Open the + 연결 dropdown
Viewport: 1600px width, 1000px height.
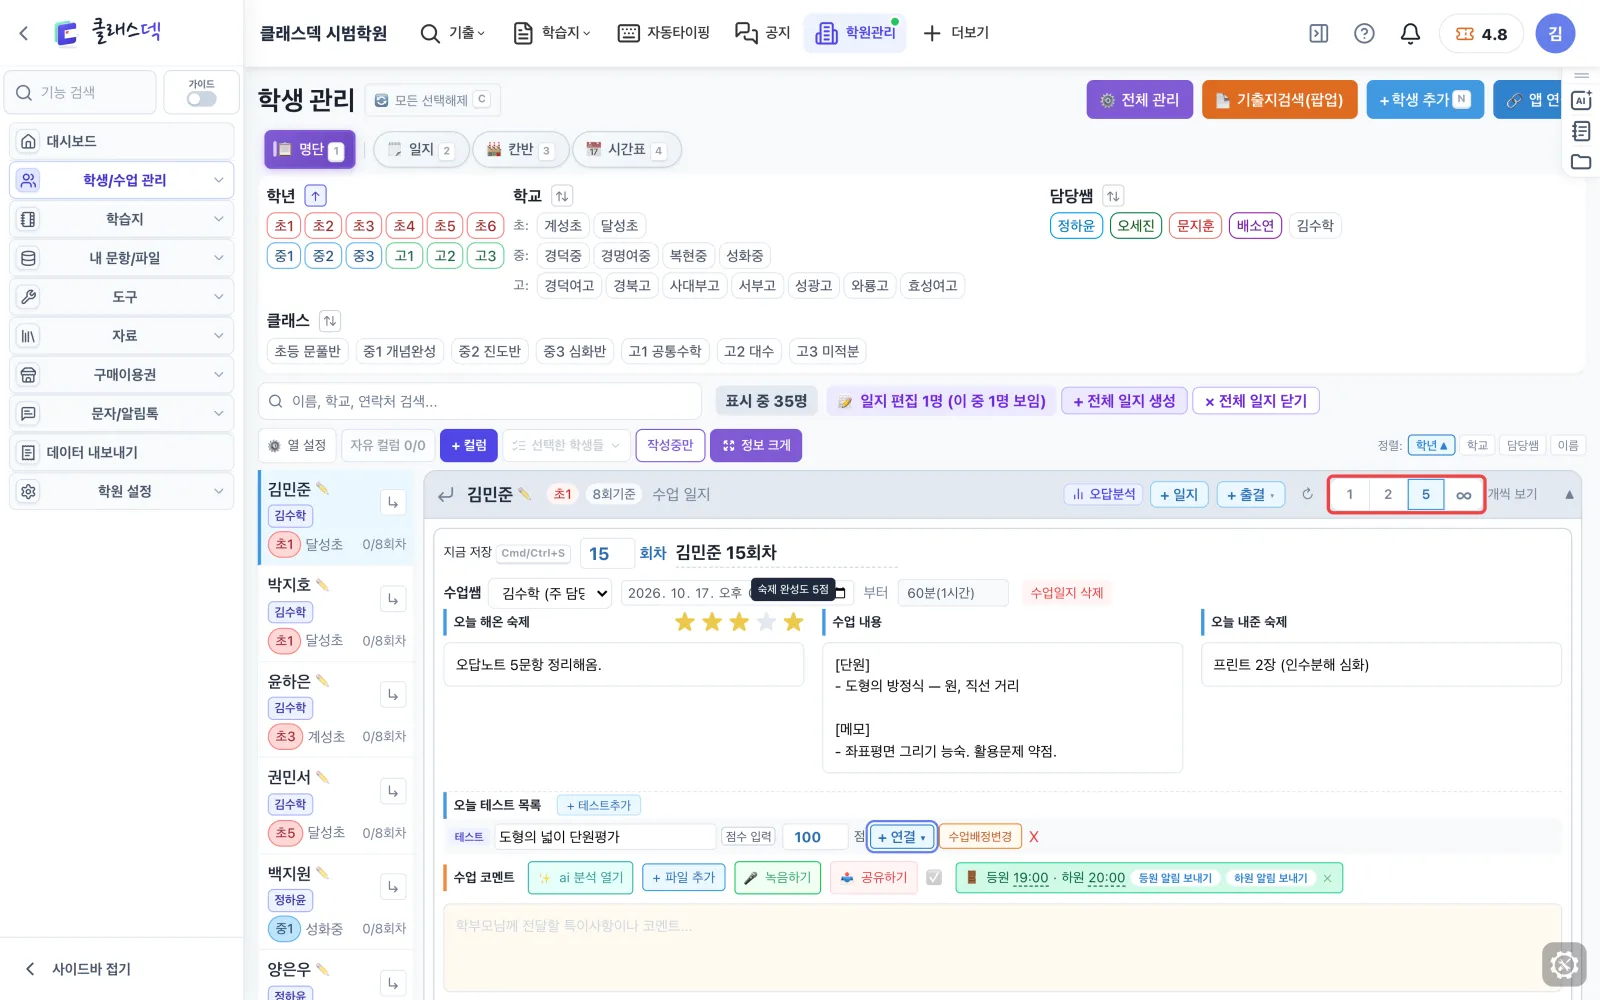[x=902, y=837]
